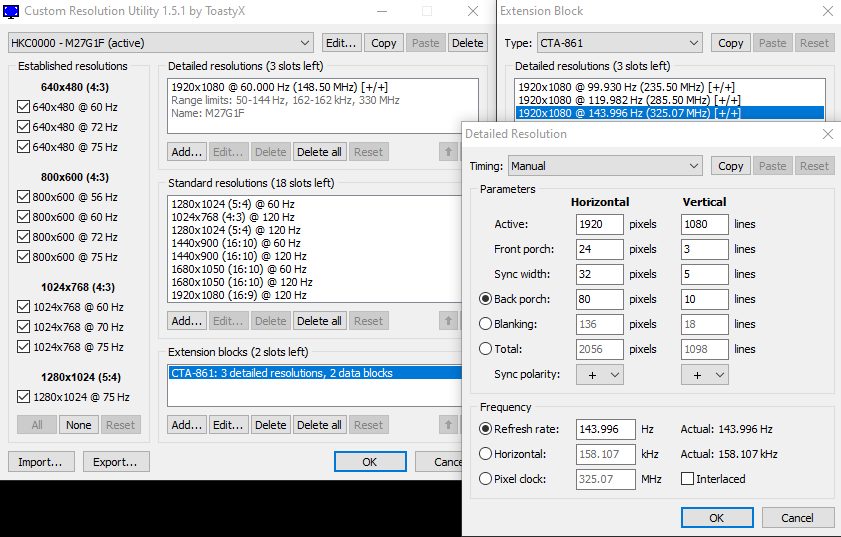Choose the Pixel clock frequency option
The height and width of the screenshot is (537, 841).
[x=486, y=479]
